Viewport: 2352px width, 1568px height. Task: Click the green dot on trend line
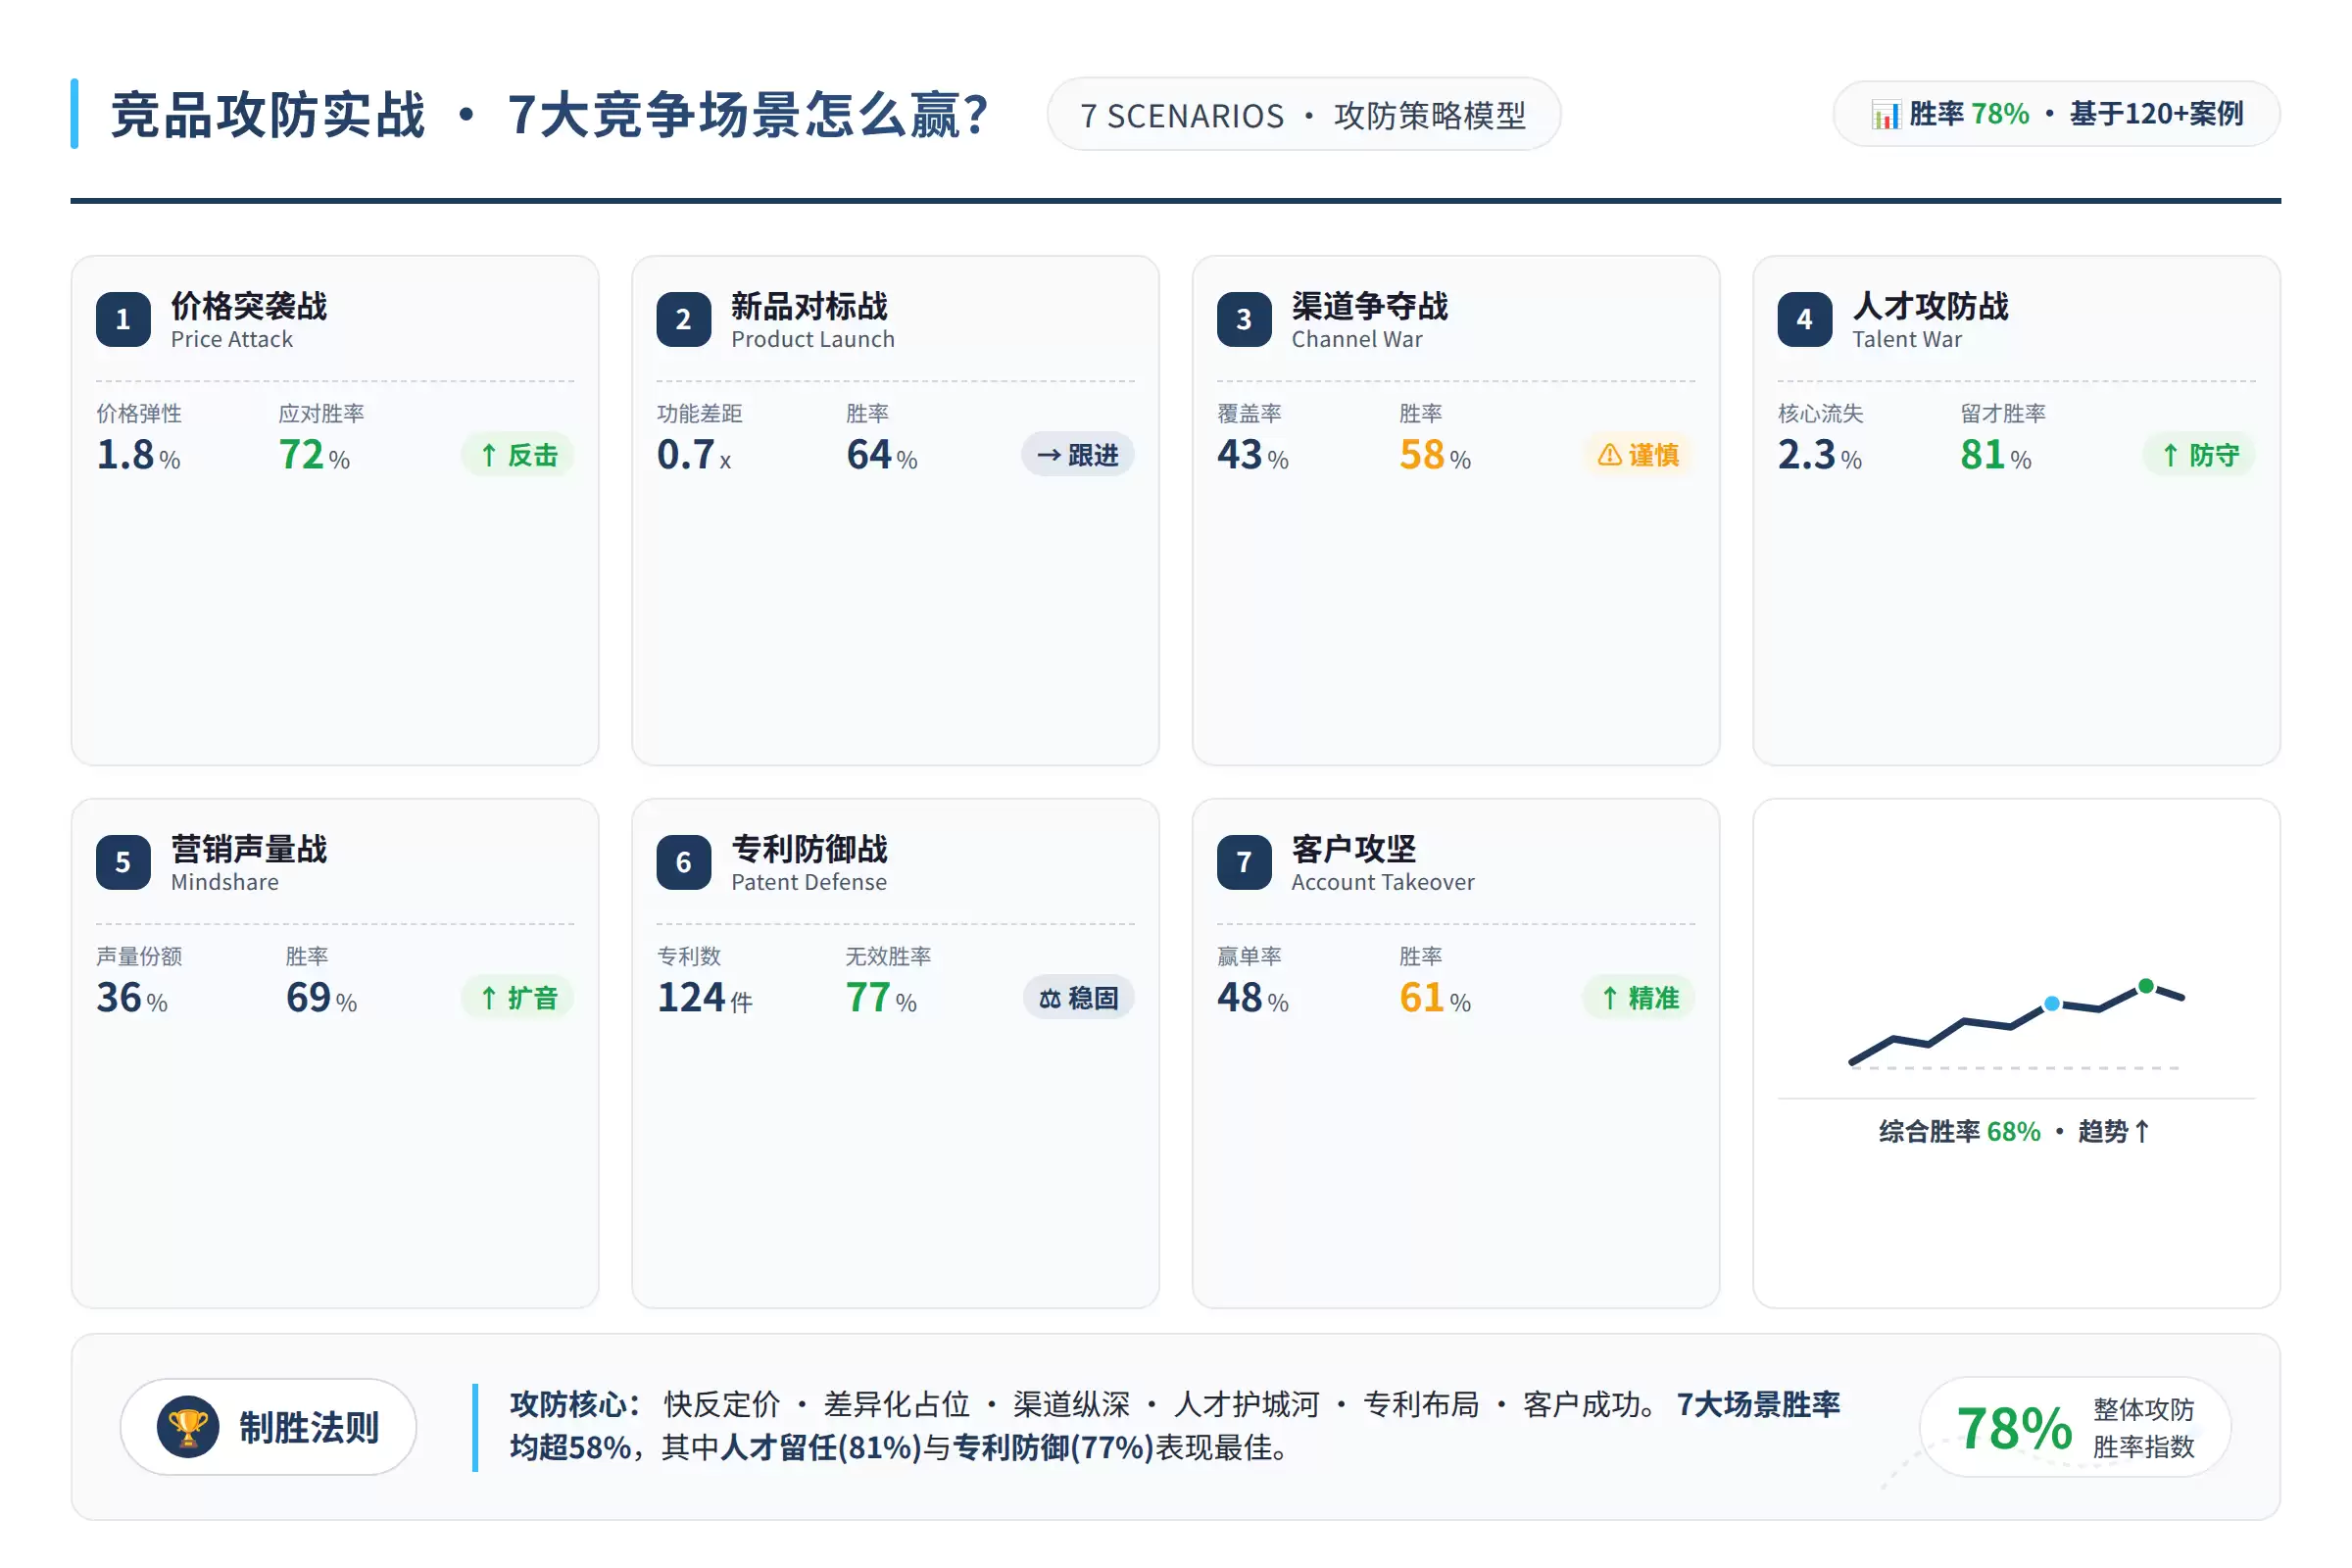[x=2146, y=987]
